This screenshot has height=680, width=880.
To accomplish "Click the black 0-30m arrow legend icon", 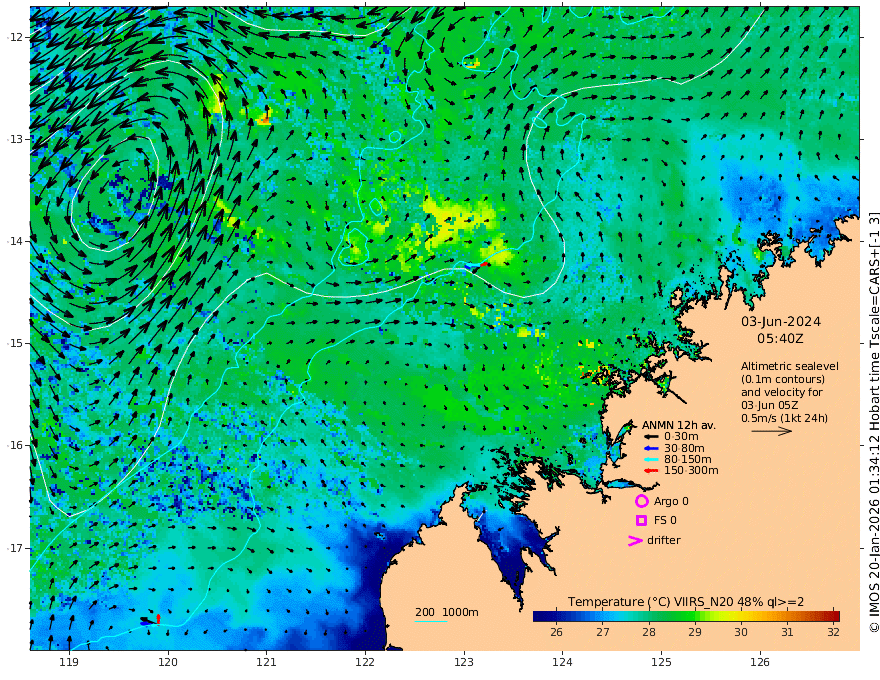I will point(650,437).
